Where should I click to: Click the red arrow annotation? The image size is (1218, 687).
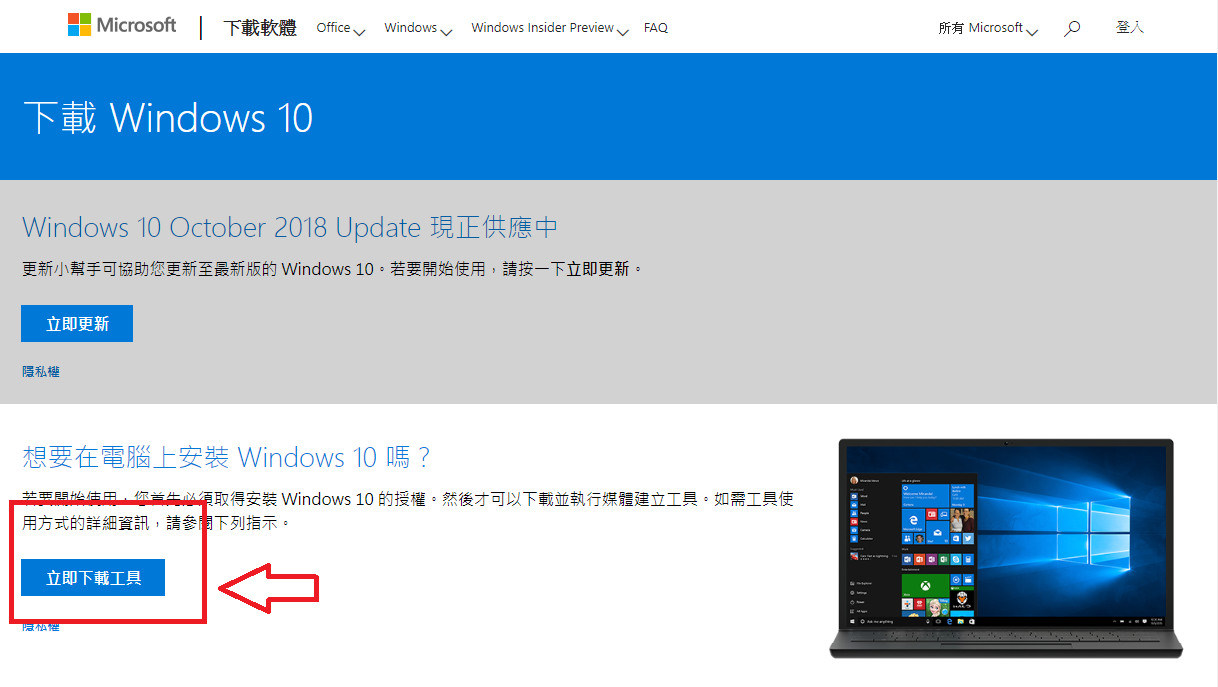268,589
